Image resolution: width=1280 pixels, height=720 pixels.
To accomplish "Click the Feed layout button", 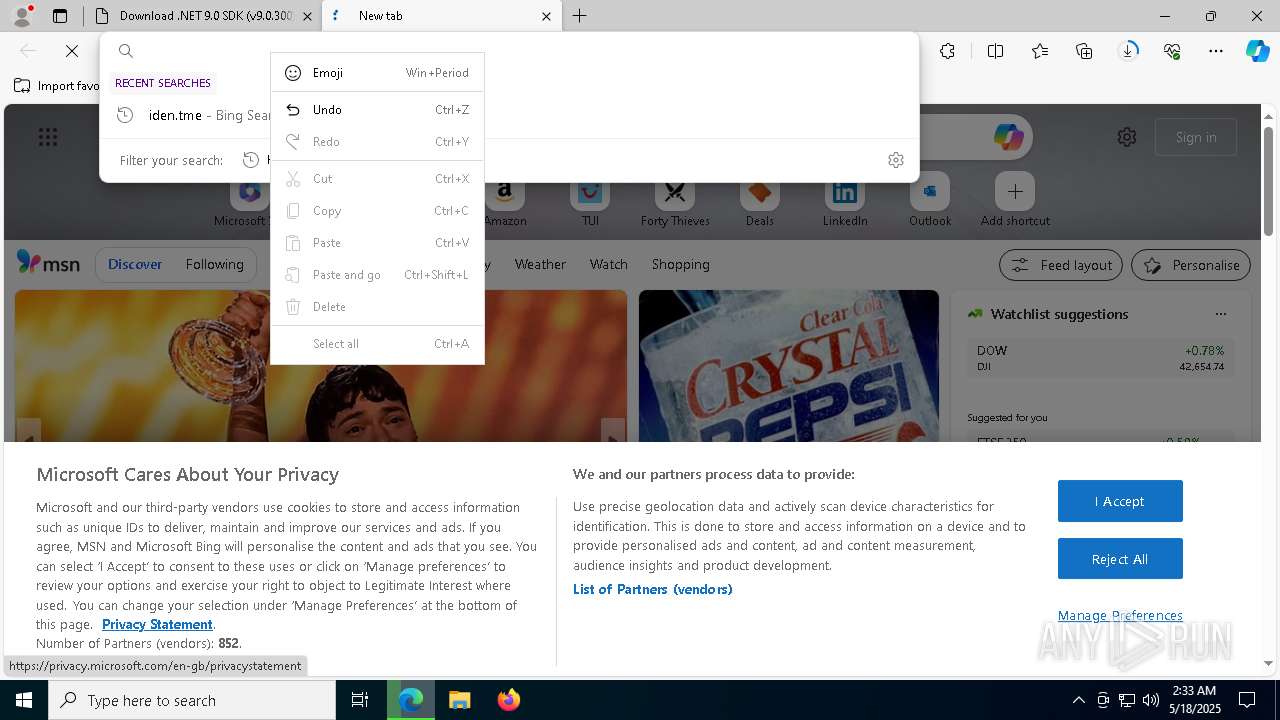I will tap(1061, 265).
